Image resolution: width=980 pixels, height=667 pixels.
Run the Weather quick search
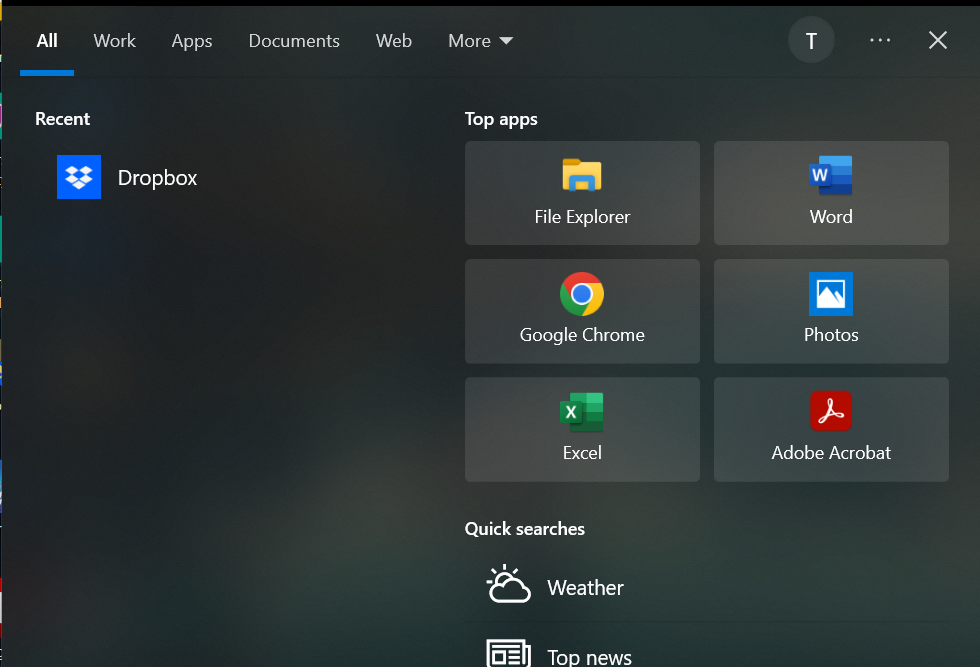point(706,587)
